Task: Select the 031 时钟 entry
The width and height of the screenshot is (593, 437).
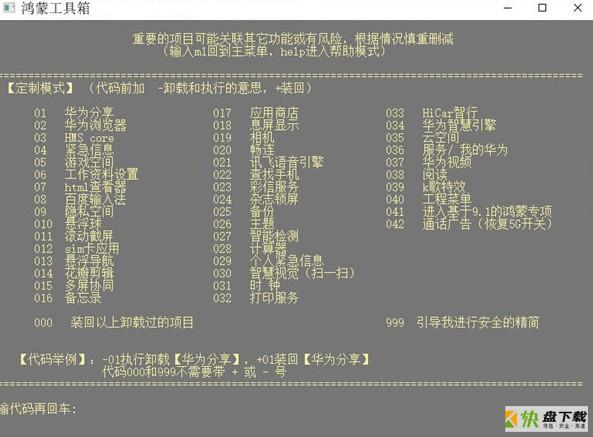Action: point(247,286)
